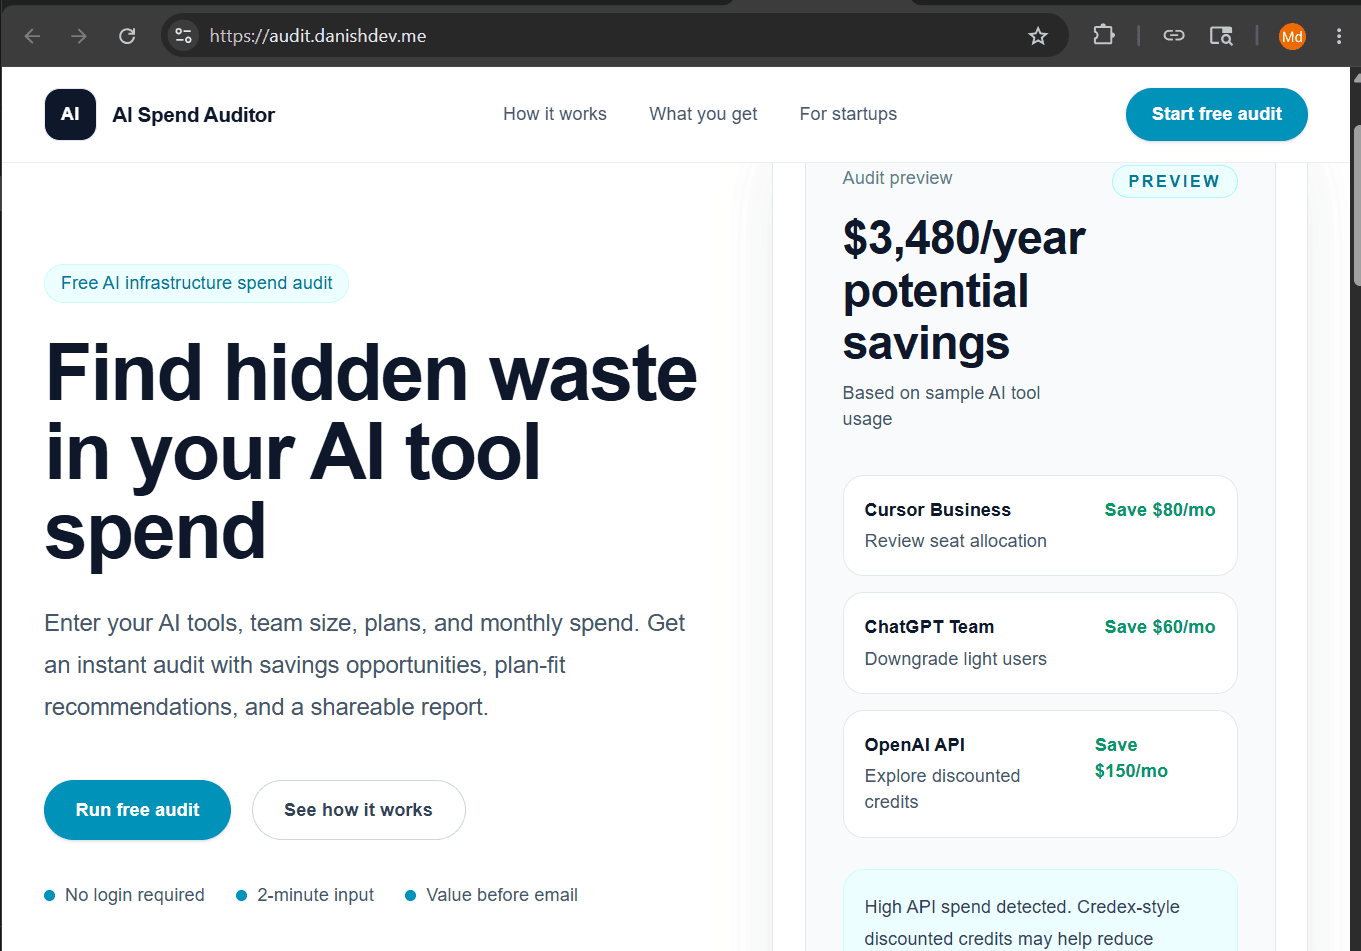Screen dimensions: 1361x951
Task: Click the Save $60/mo text
Action: click(1160, 627)
